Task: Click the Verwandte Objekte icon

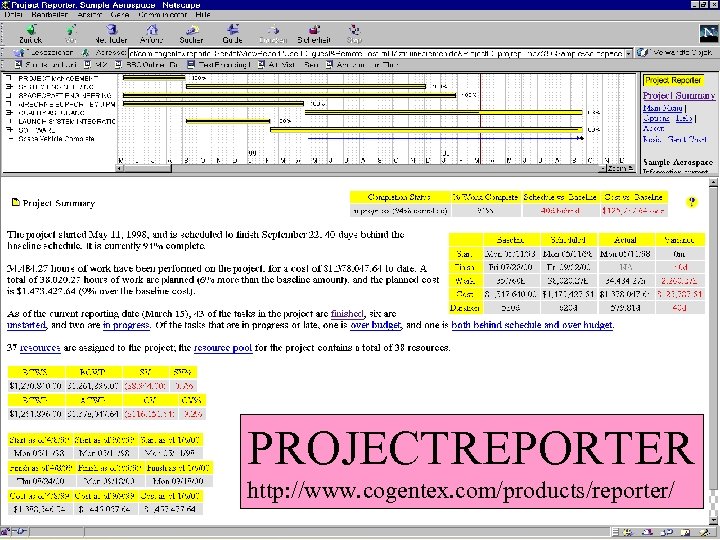Action: click(643, 53)
